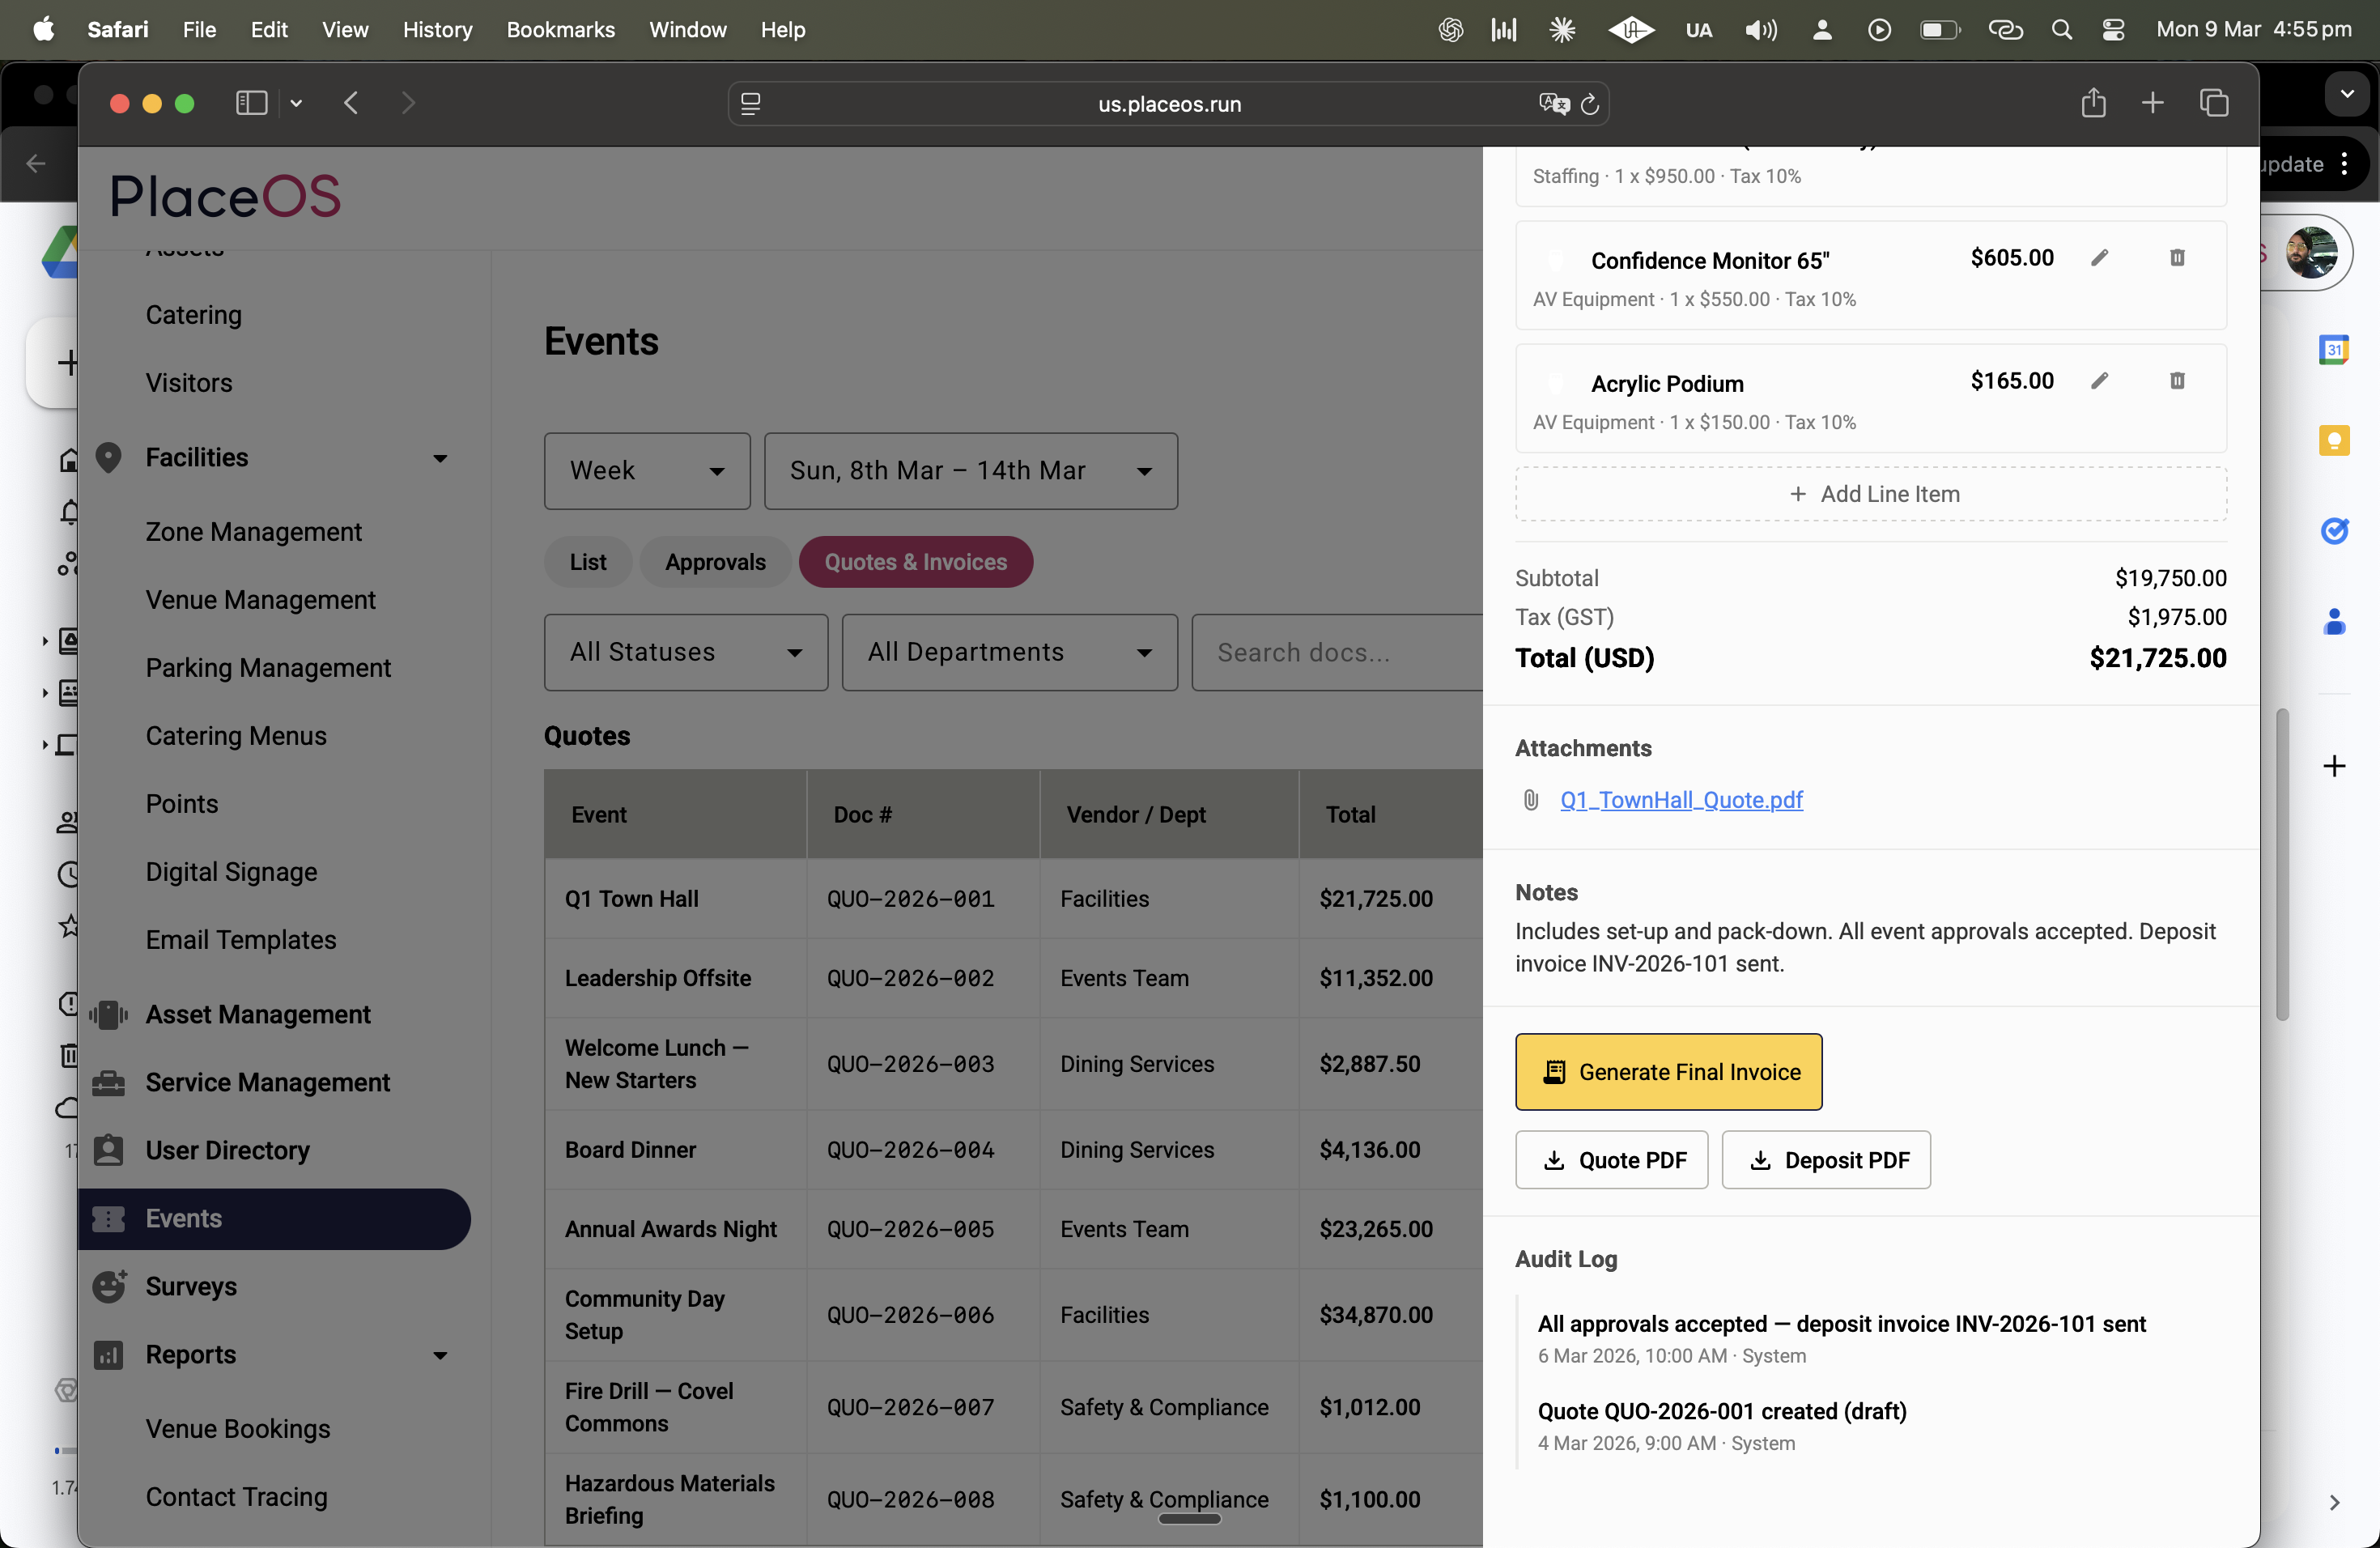Open the Bookmarks menu
This screenshot has width=2380, height=1548.
point(559,29)
